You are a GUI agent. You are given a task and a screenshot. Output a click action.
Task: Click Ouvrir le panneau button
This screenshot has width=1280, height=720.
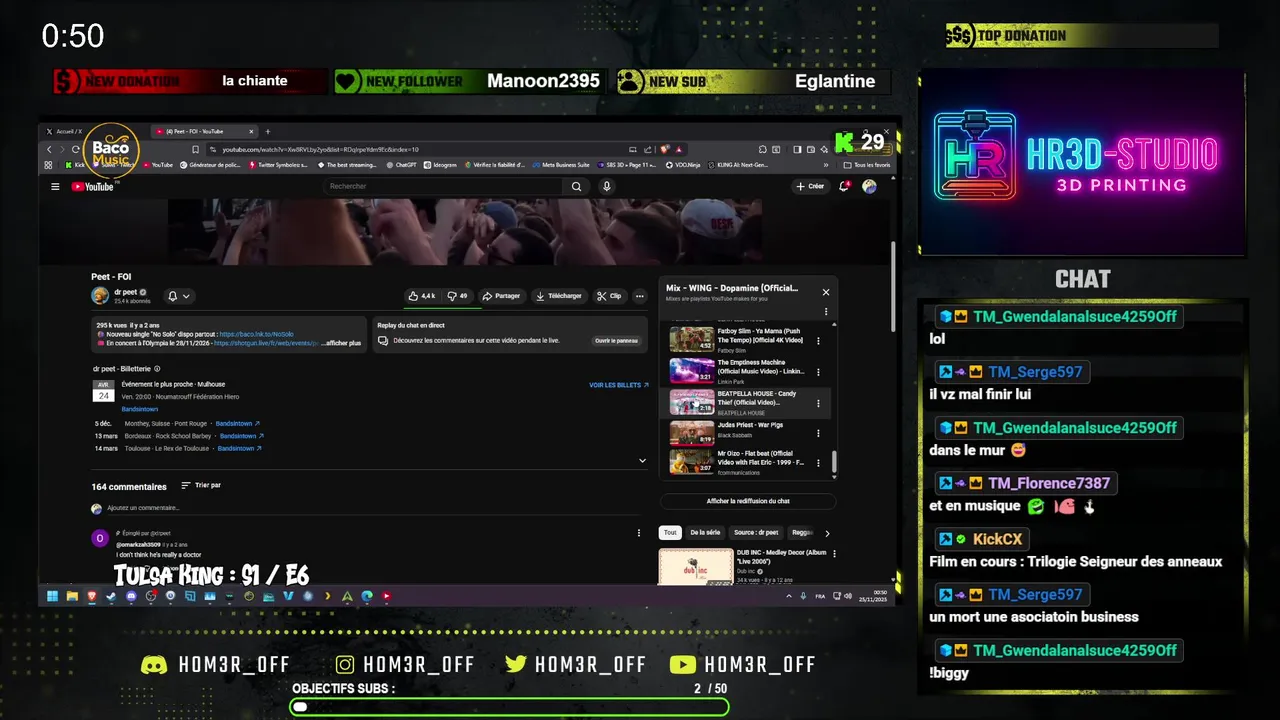[616, 341]
